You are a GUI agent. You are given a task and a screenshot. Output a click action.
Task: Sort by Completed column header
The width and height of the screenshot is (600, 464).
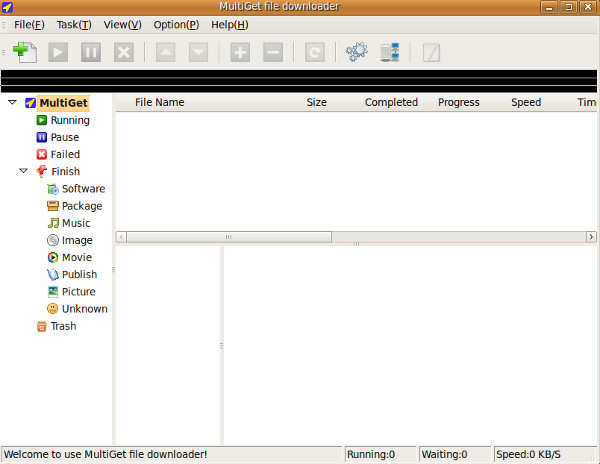tap(391, 103)
